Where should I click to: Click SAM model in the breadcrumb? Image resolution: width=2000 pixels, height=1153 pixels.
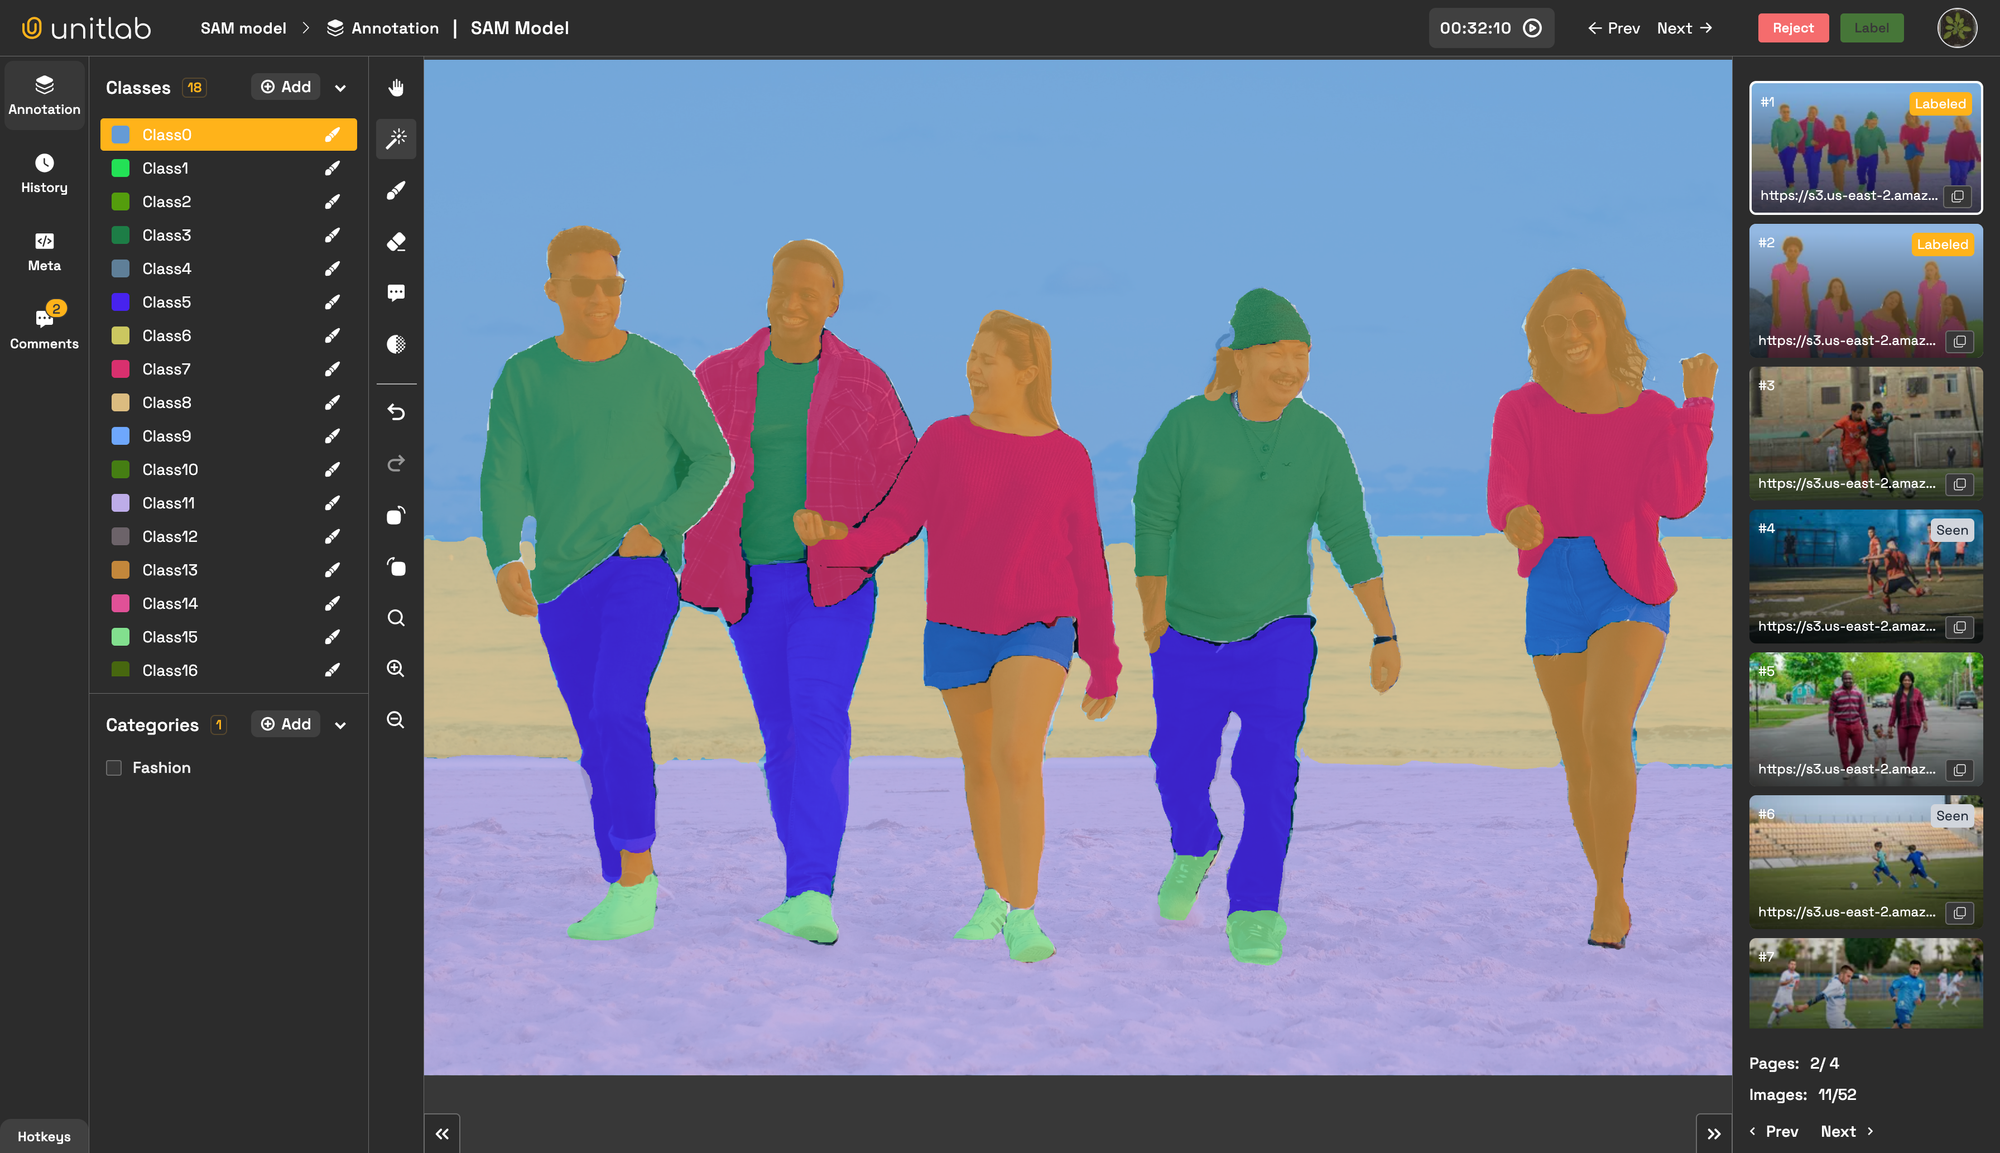click(x=242, y=28)
